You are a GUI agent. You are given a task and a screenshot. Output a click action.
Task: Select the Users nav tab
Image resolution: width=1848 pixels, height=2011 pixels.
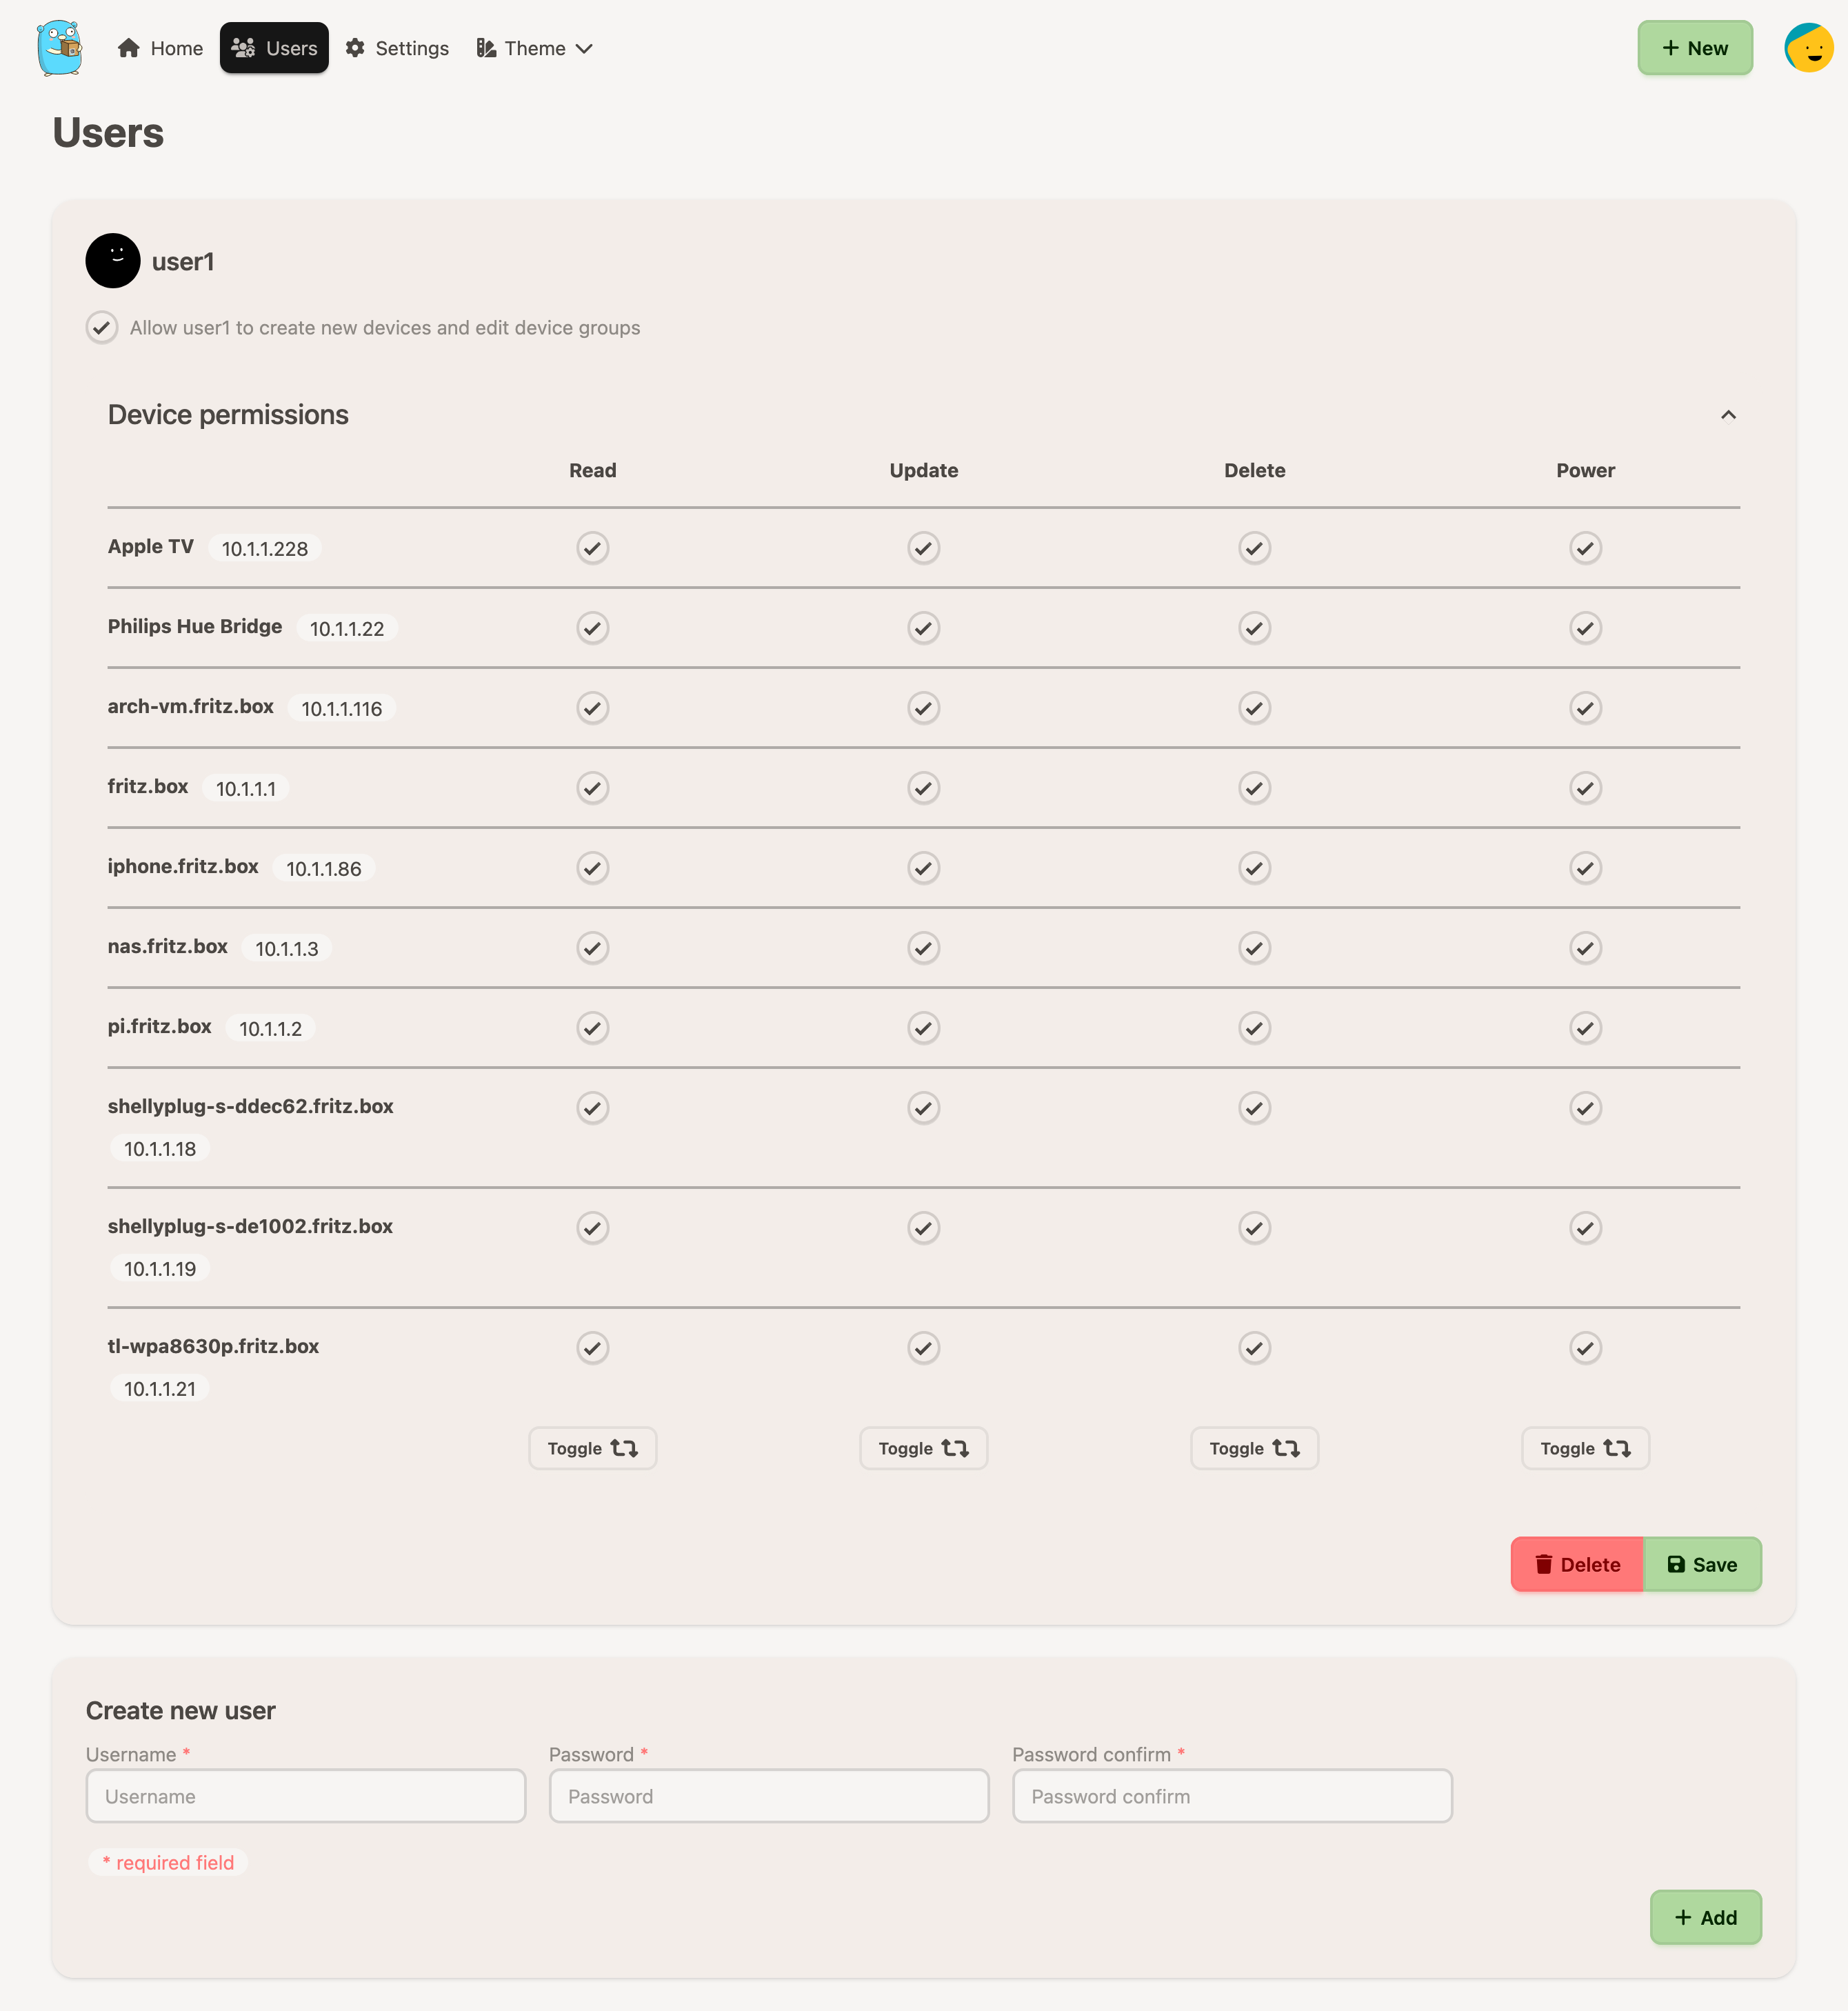click(x=274, y=48)
